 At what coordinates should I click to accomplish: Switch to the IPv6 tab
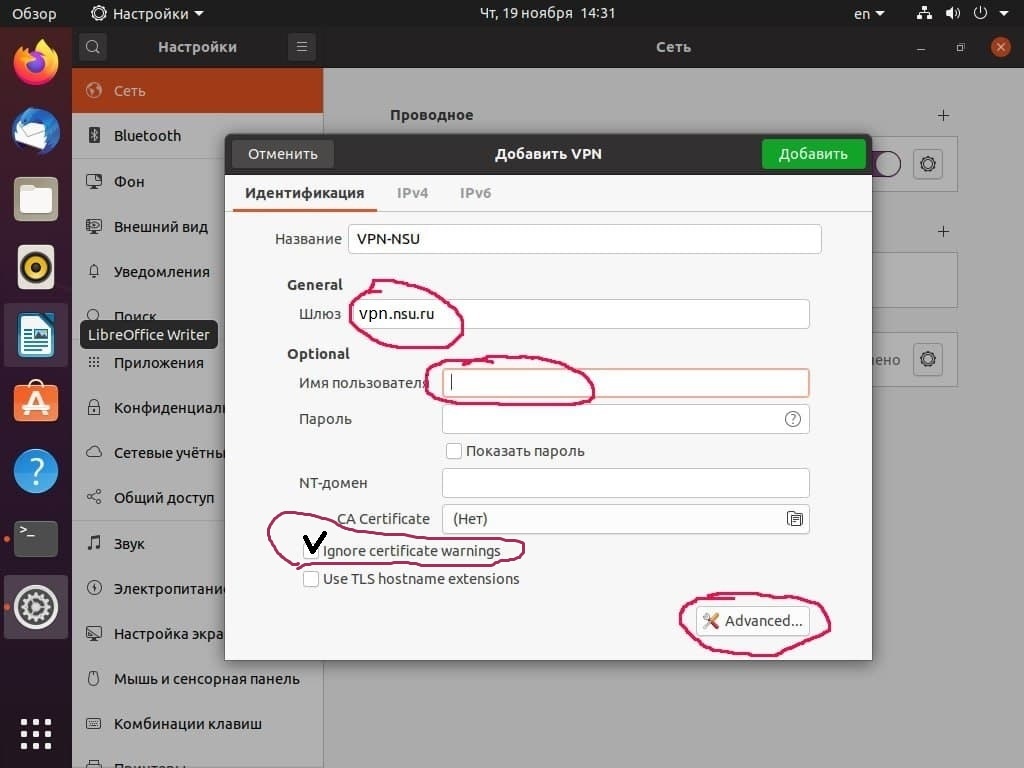click(x=475, y=193)
